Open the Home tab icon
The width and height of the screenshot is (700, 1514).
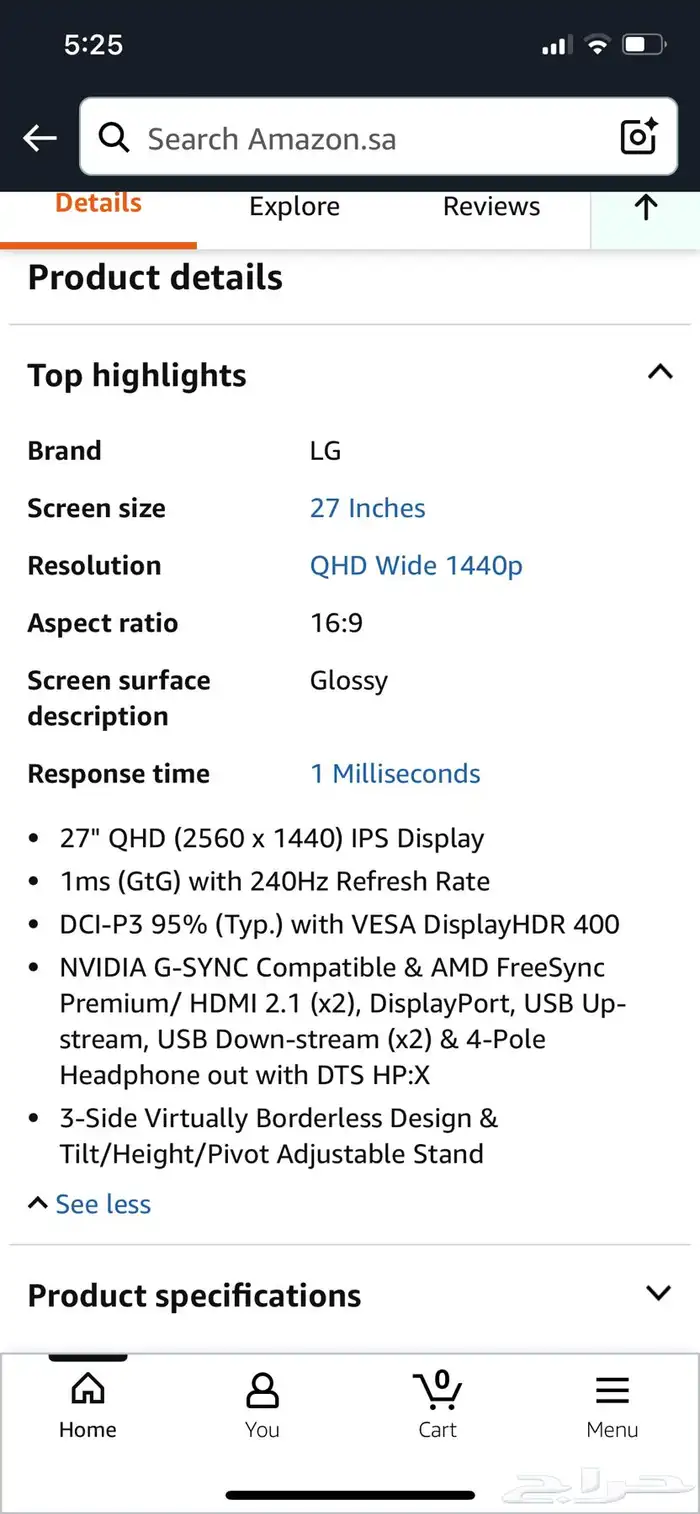pyautogui.click(x=86, y=1388)
